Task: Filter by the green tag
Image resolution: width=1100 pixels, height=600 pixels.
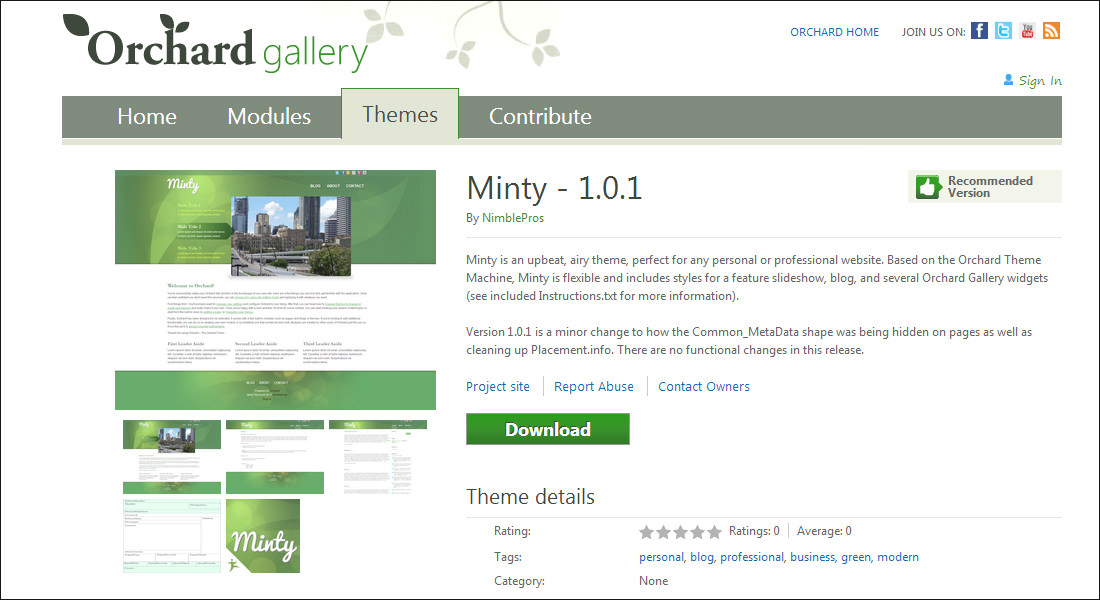Action: [856, 557]
